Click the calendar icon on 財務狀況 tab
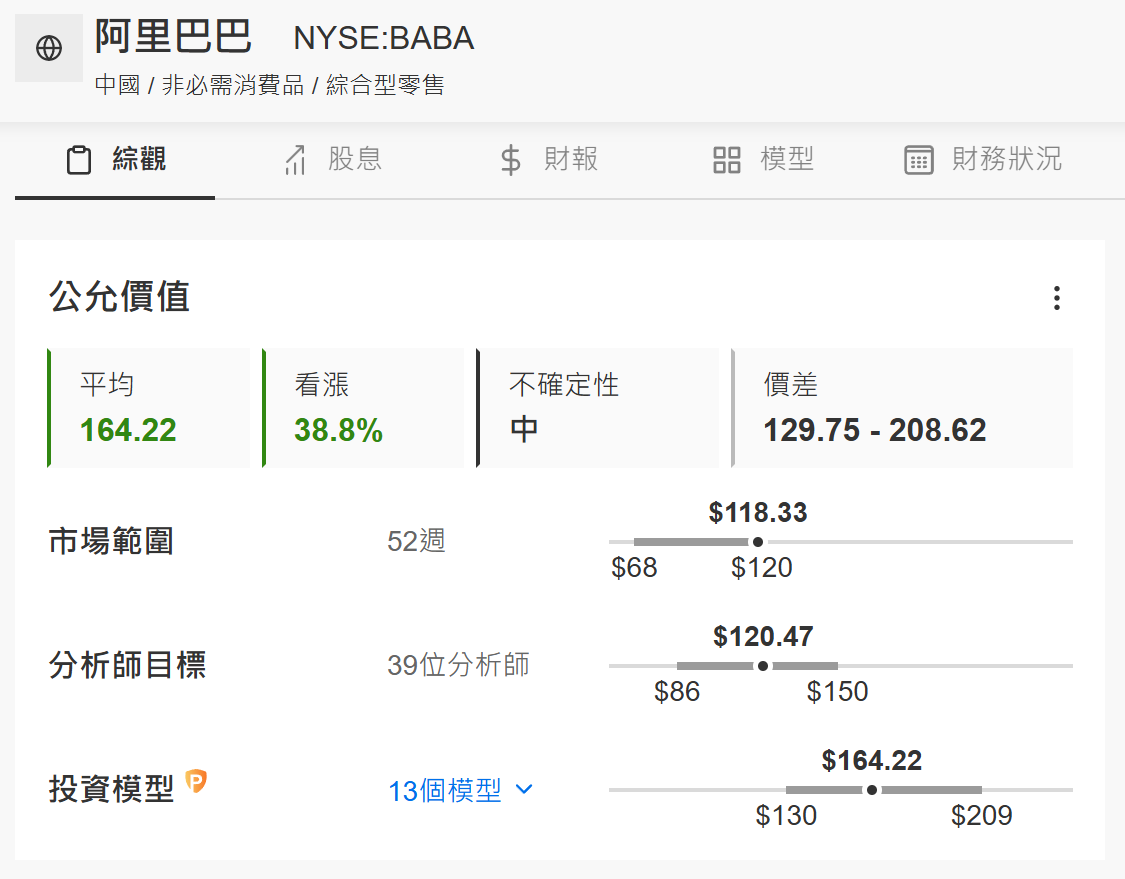 click(x=919, y=159)
